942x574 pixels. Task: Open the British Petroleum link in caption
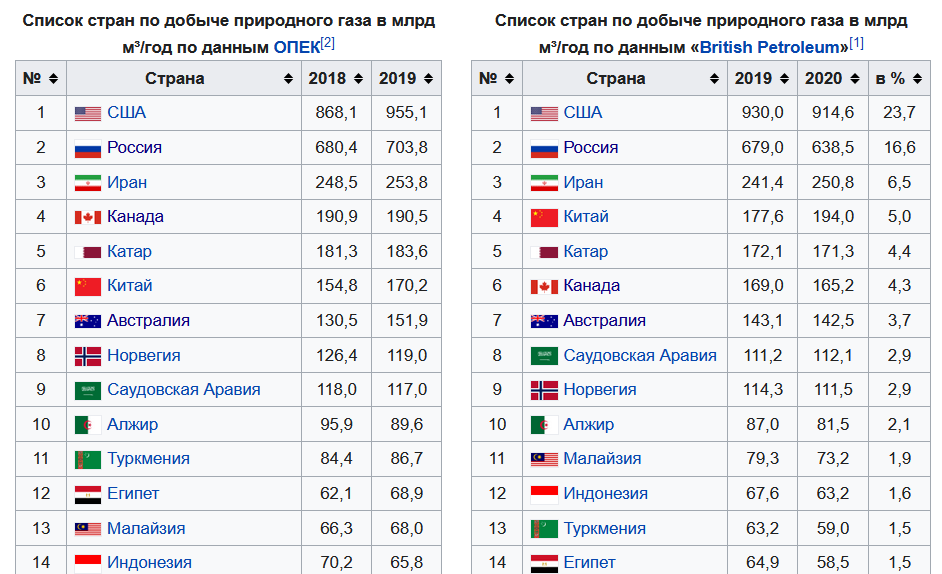click(x=770, y=47)
